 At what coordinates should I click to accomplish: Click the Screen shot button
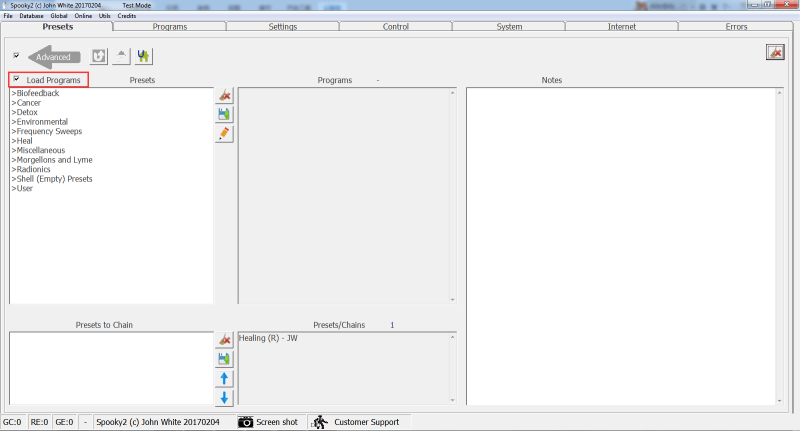[x=268, y=422]
